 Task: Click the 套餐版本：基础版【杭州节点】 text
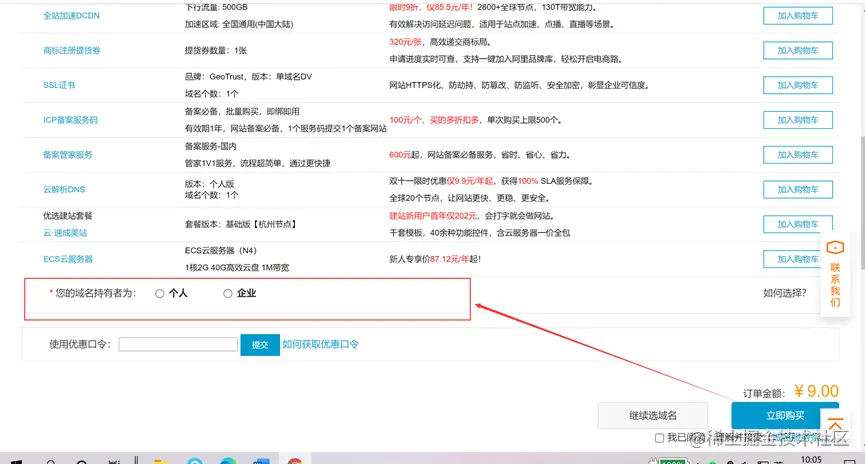[x=242, y=224]
